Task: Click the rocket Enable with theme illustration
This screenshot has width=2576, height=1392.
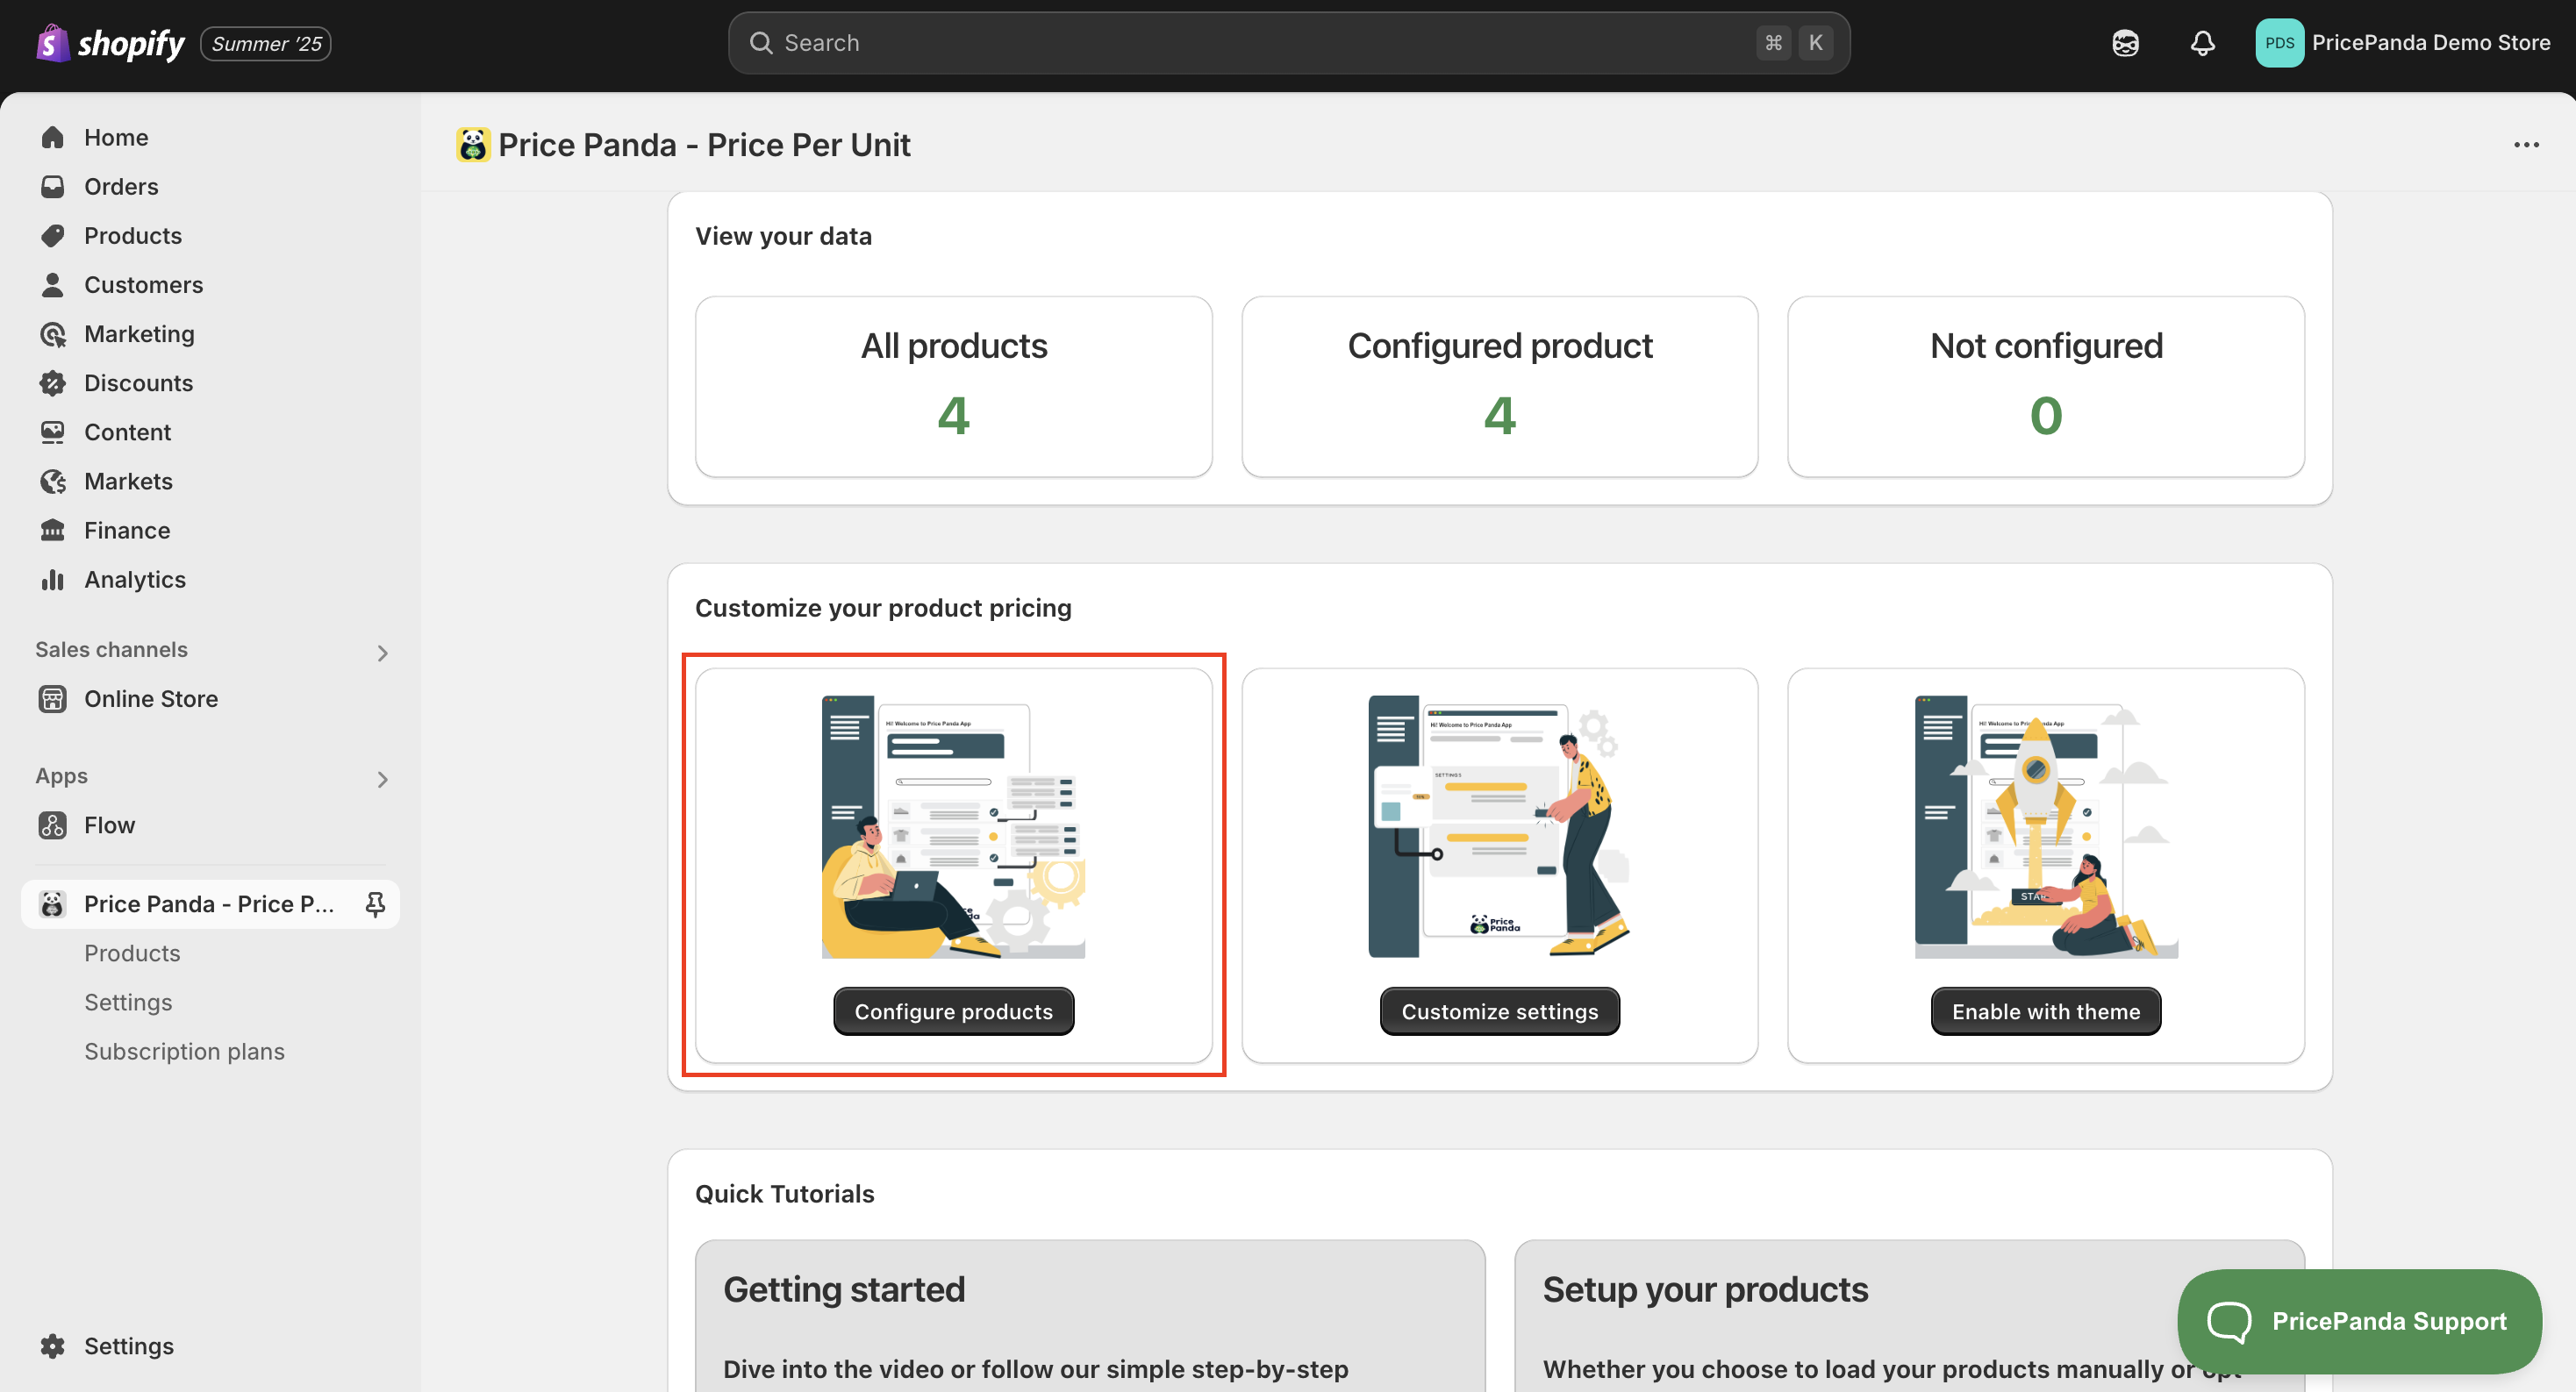Action: [x=2045, y=826]
